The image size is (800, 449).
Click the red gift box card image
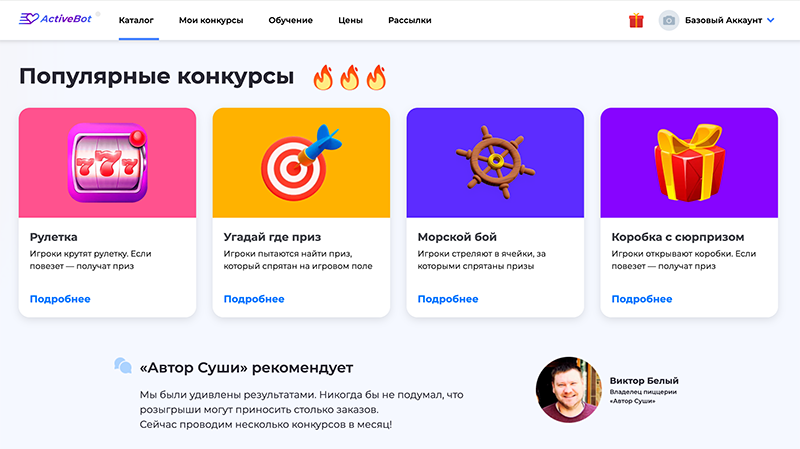[x=689, y=162]
